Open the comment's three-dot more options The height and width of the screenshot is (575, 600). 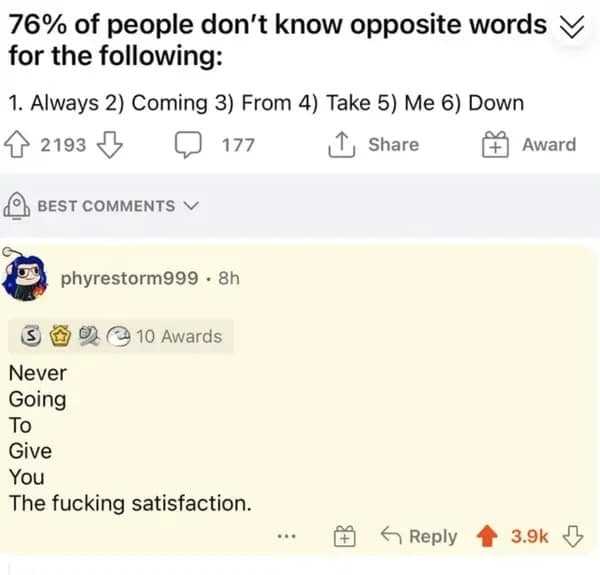[x=289, y=537]
